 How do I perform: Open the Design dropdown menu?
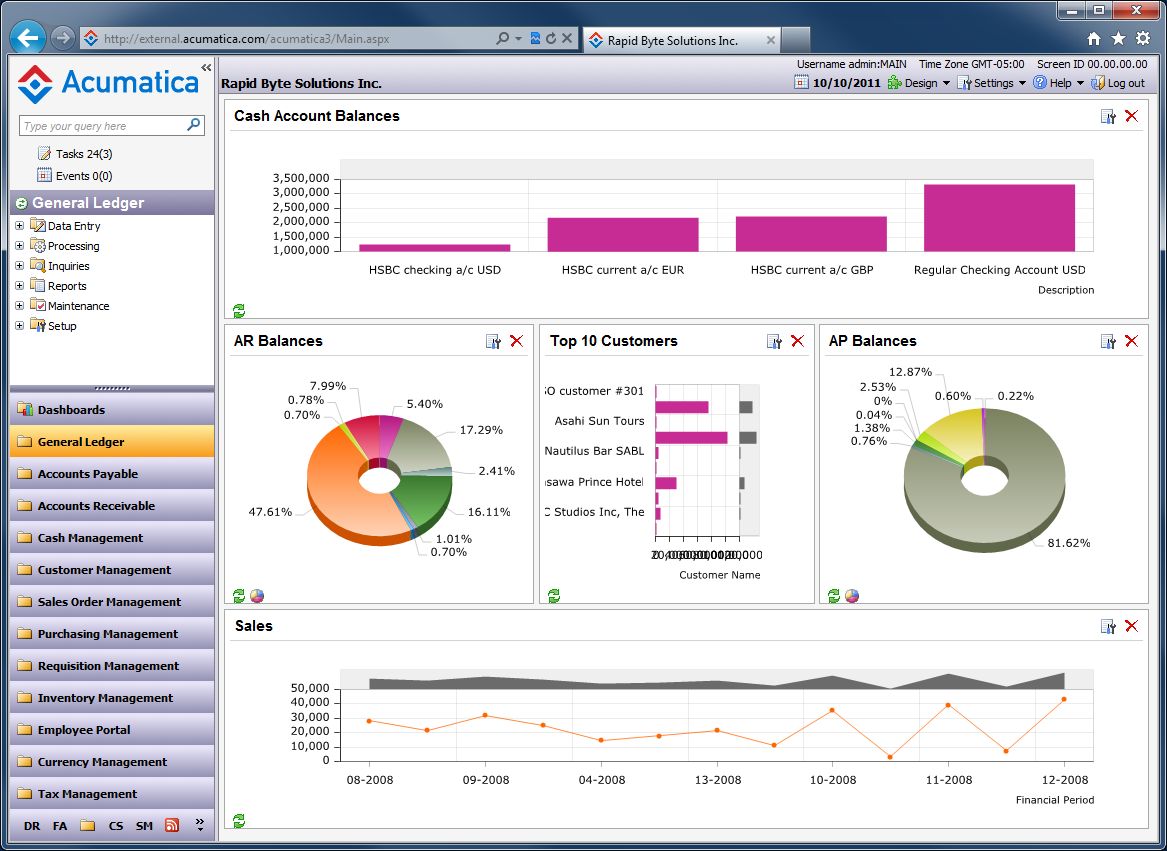coord(921,82)
